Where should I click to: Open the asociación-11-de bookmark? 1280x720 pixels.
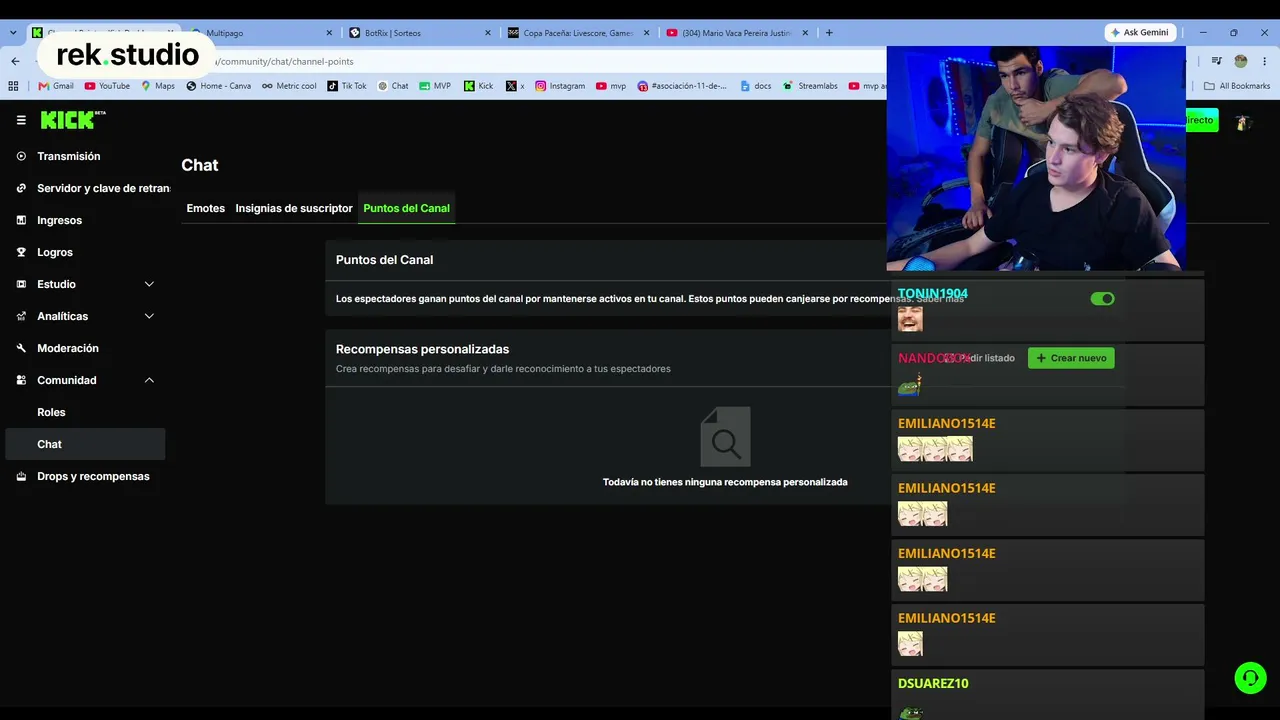pyautogui.click(x=682, y=86)
